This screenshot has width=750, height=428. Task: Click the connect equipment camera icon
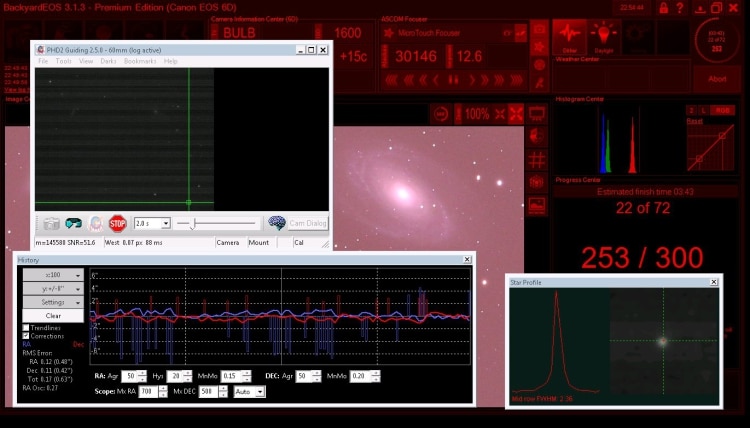pyautogui.click(x=52, y=223)
